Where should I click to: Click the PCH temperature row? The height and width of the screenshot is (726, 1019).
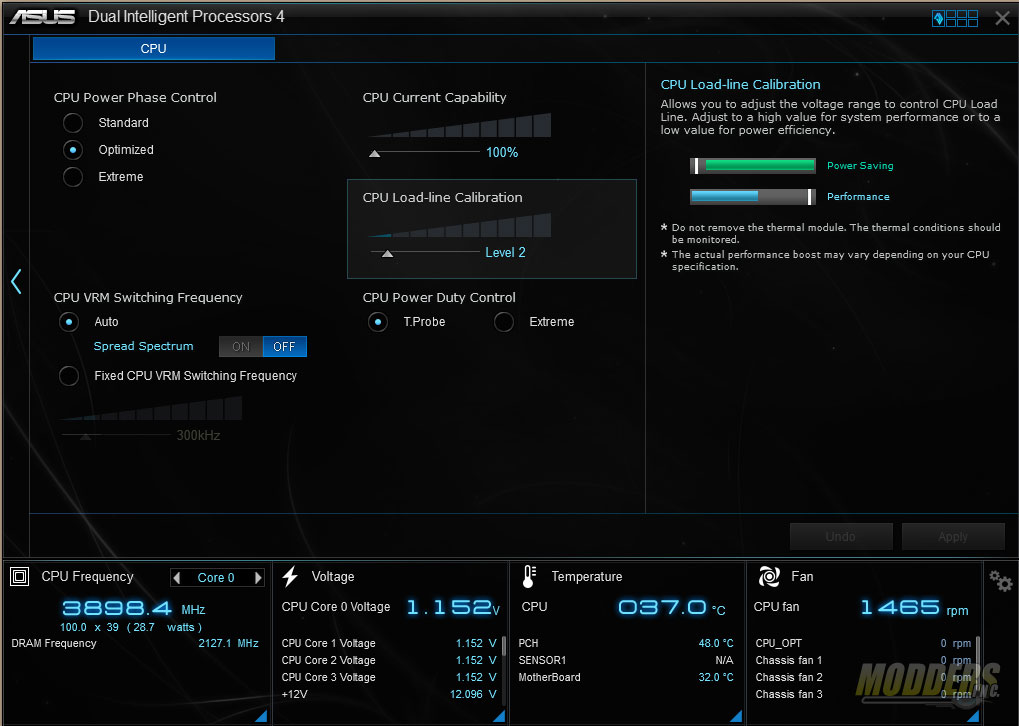click(626, 643)
